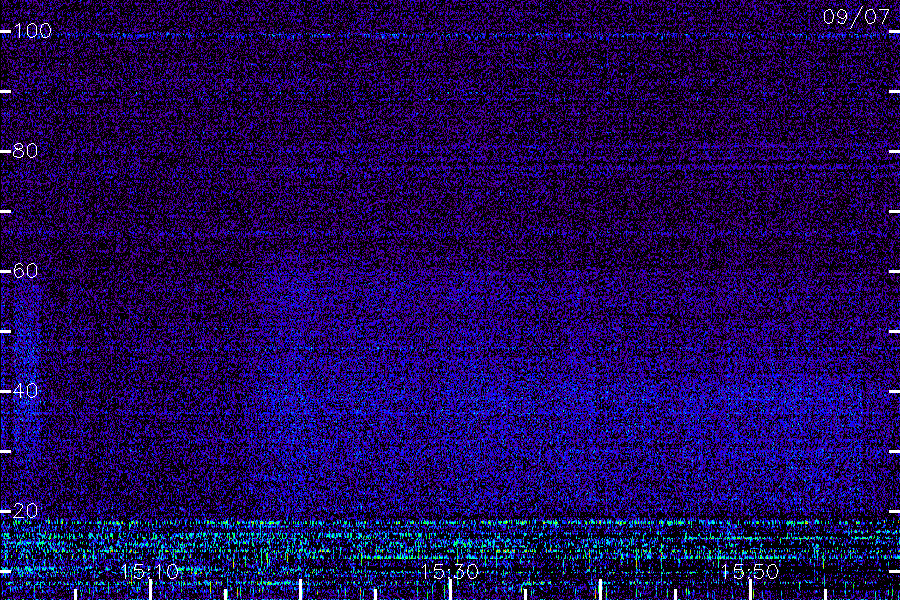
Task: Select the 15:10 time label
Action: click(x=150, y=571)
